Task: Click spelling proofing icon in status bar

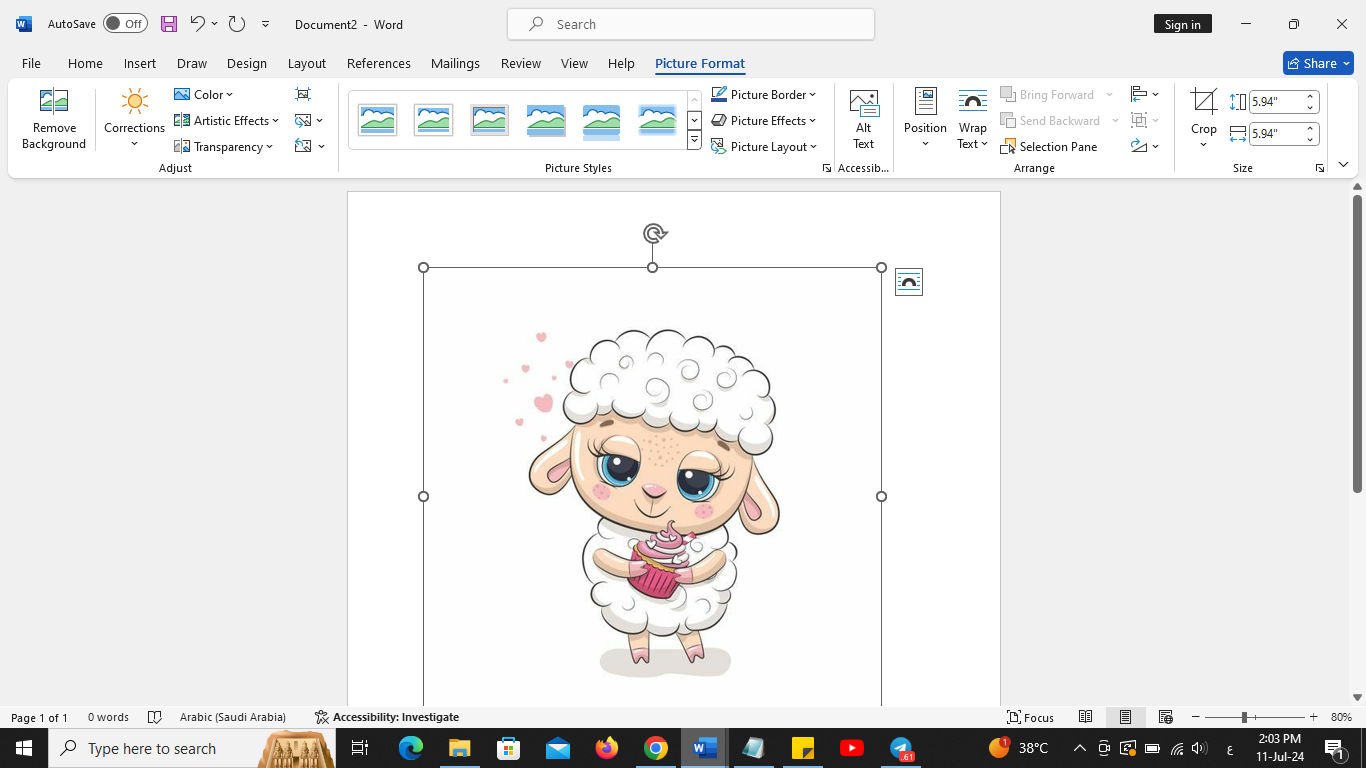Action: click(154, 717)
